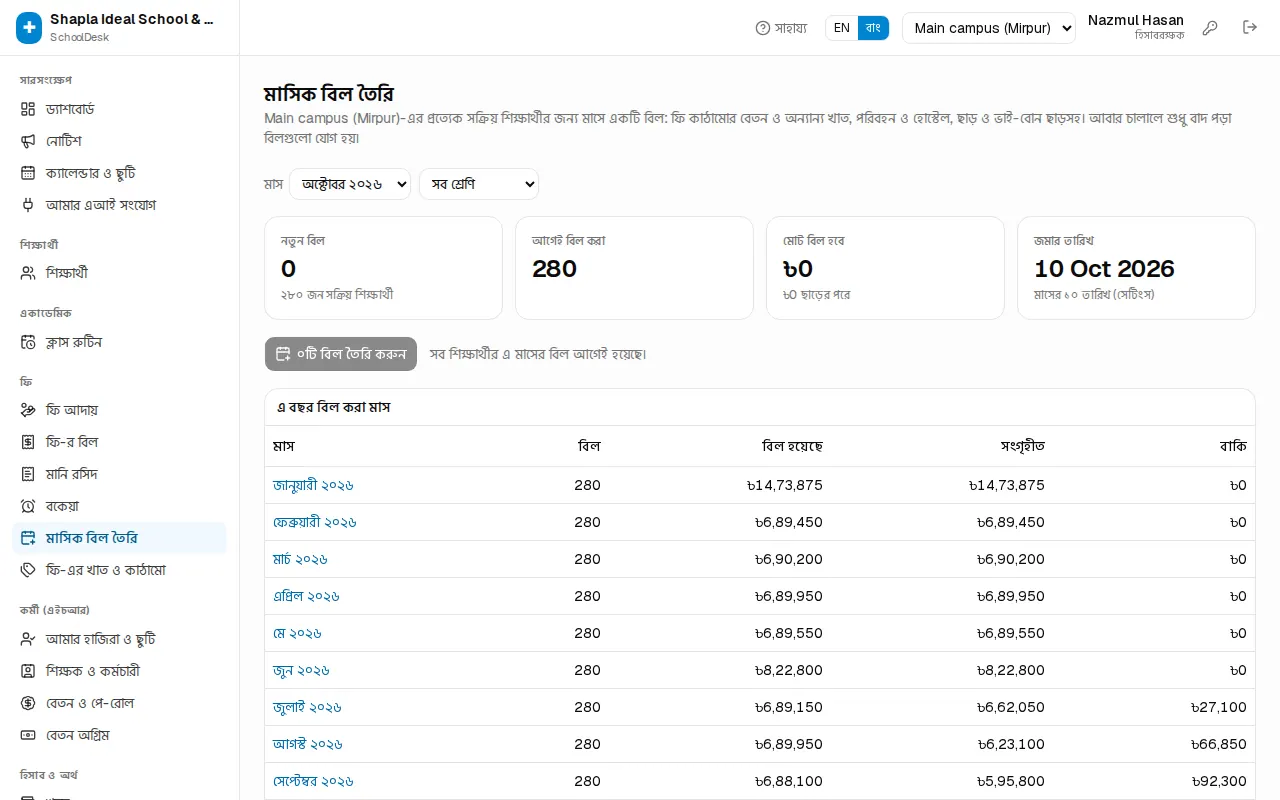Open the month dropdown showing অক্টোবর ২০২৬

[x=350, y=184]
